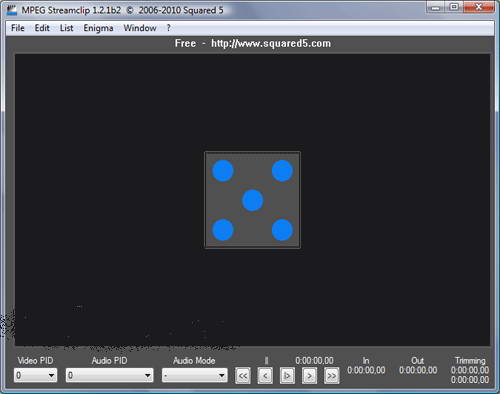Open the List menu
This screenshot has width=500, height=394.
(x=66, y=28)
